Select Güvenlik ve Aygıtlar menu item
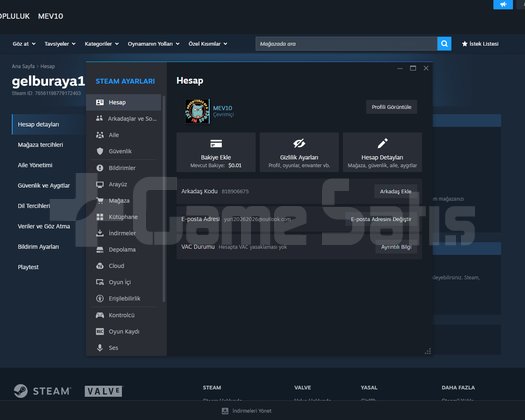 pyautogui.click(x=44, y=186)
